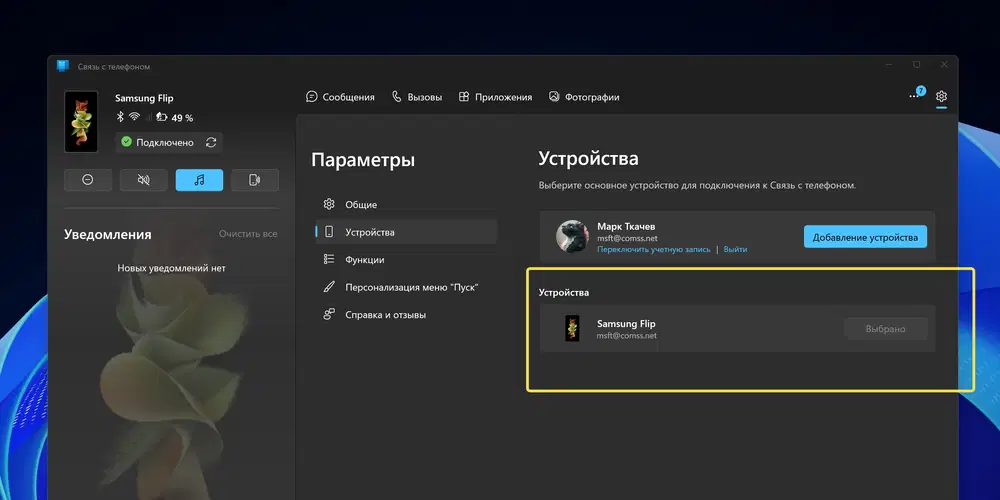Click the Уведомления heading
The height and width of the screenshot is (500, 1000).
point(108,234)
